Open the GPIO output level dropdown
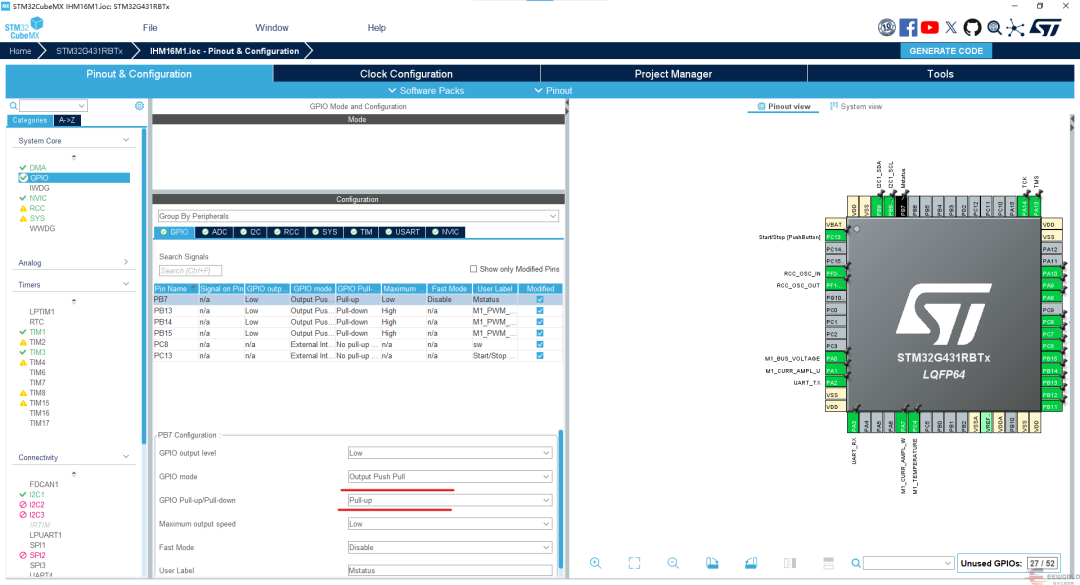1080x585 pixels. point(450,453)
